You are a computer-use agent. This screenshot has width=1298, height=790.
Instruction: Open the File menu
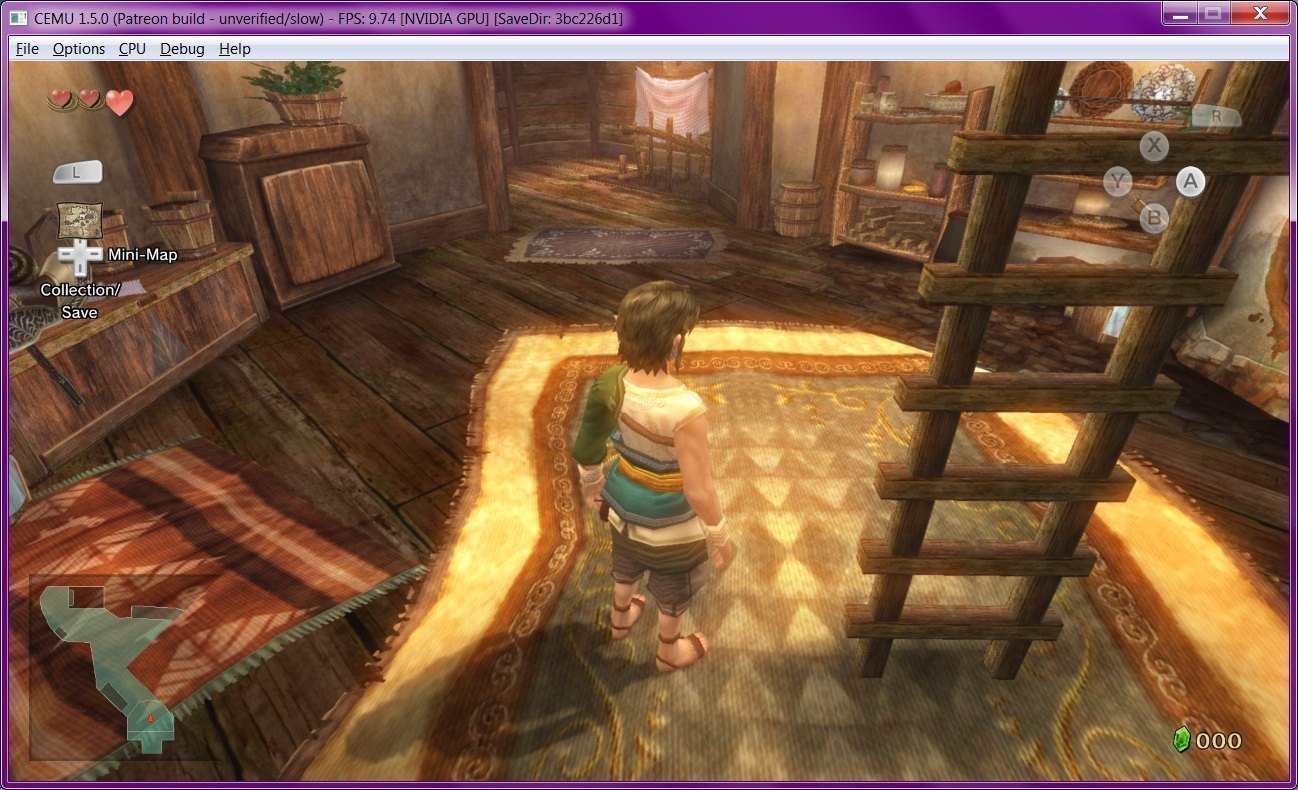click(27, 49)
